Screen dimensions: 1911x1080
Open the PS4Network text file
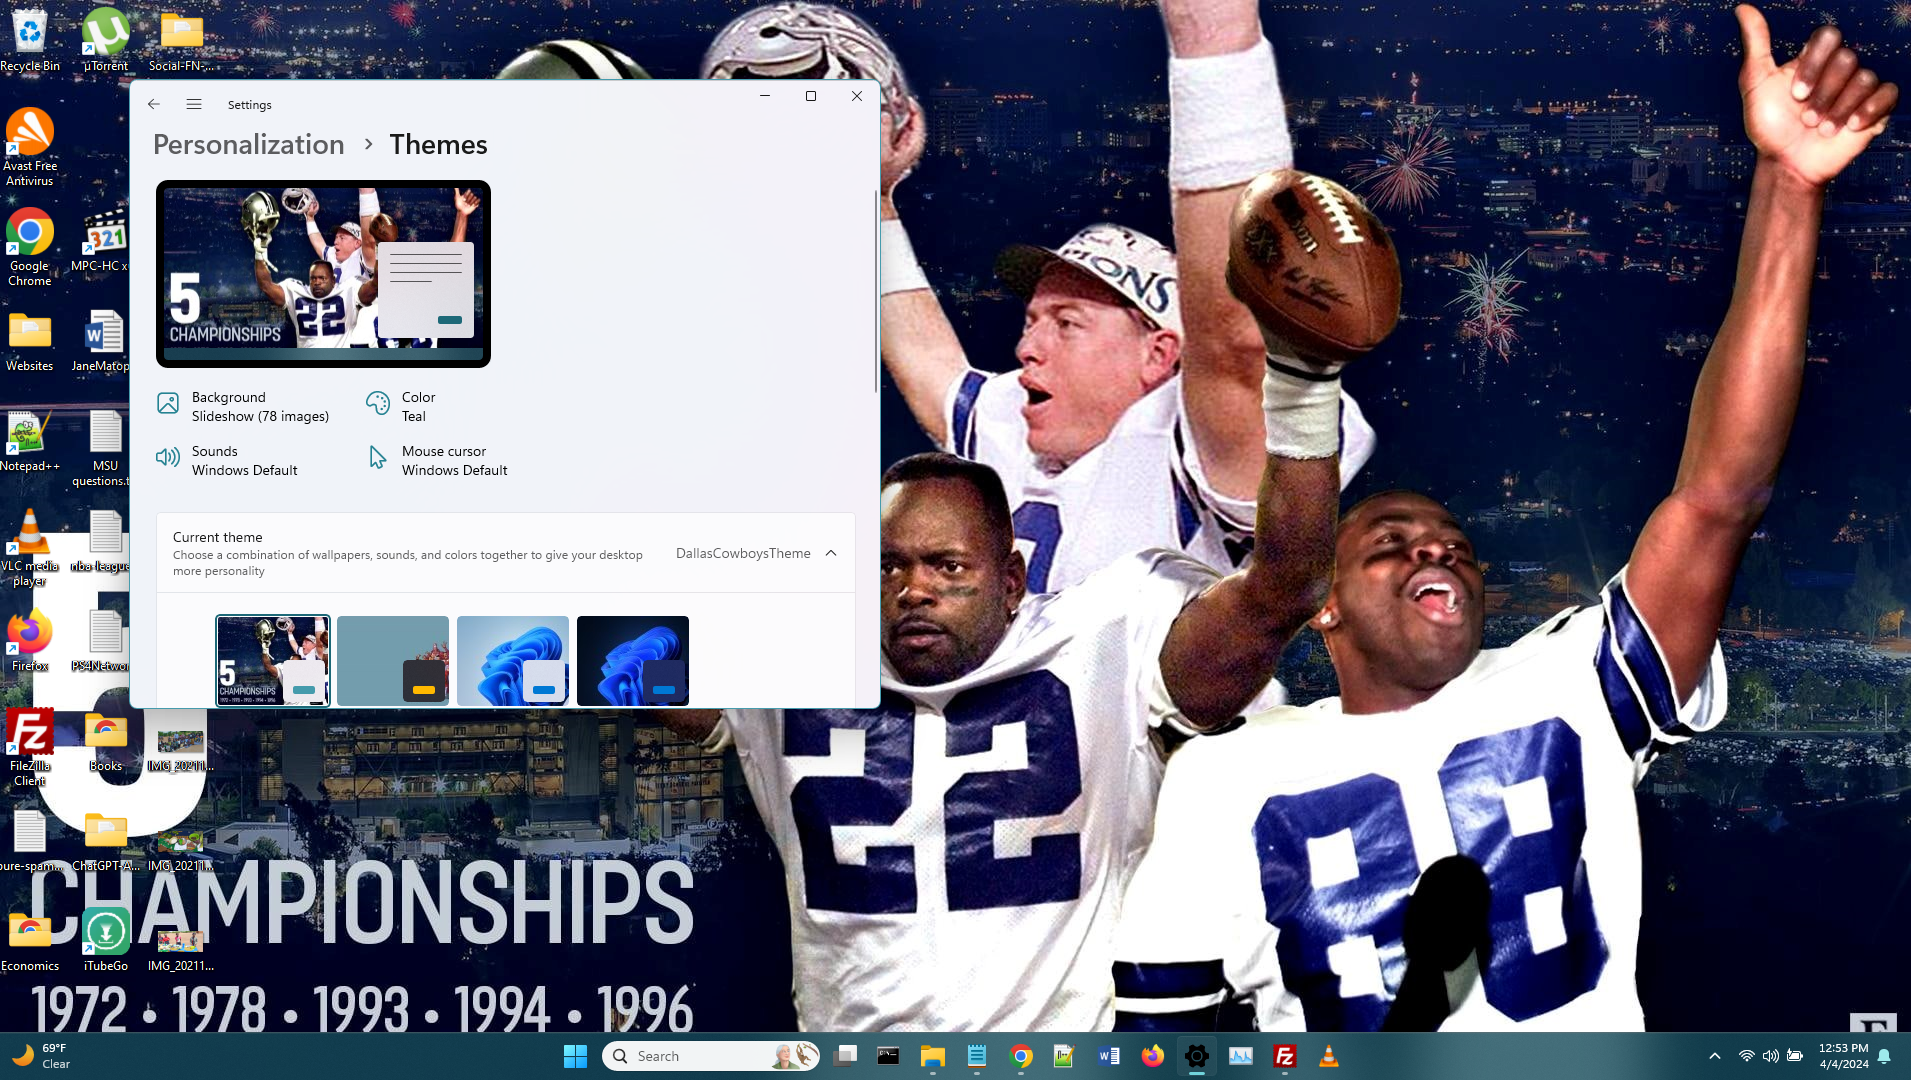103,640
